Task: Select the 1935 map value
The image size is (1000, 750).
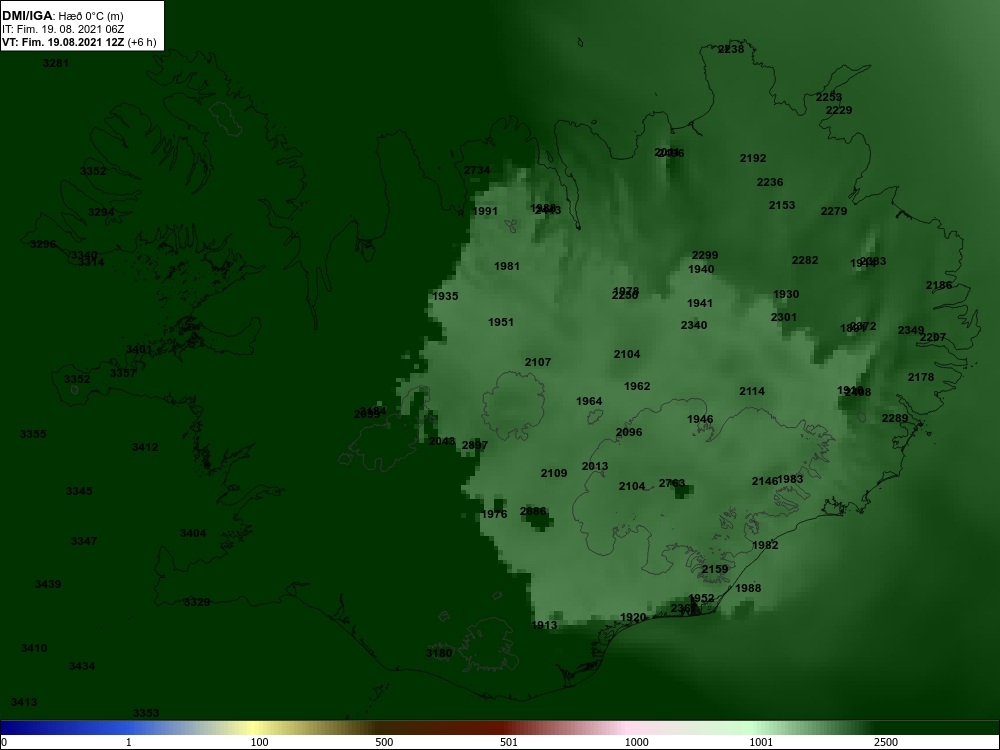Action: 445,297
